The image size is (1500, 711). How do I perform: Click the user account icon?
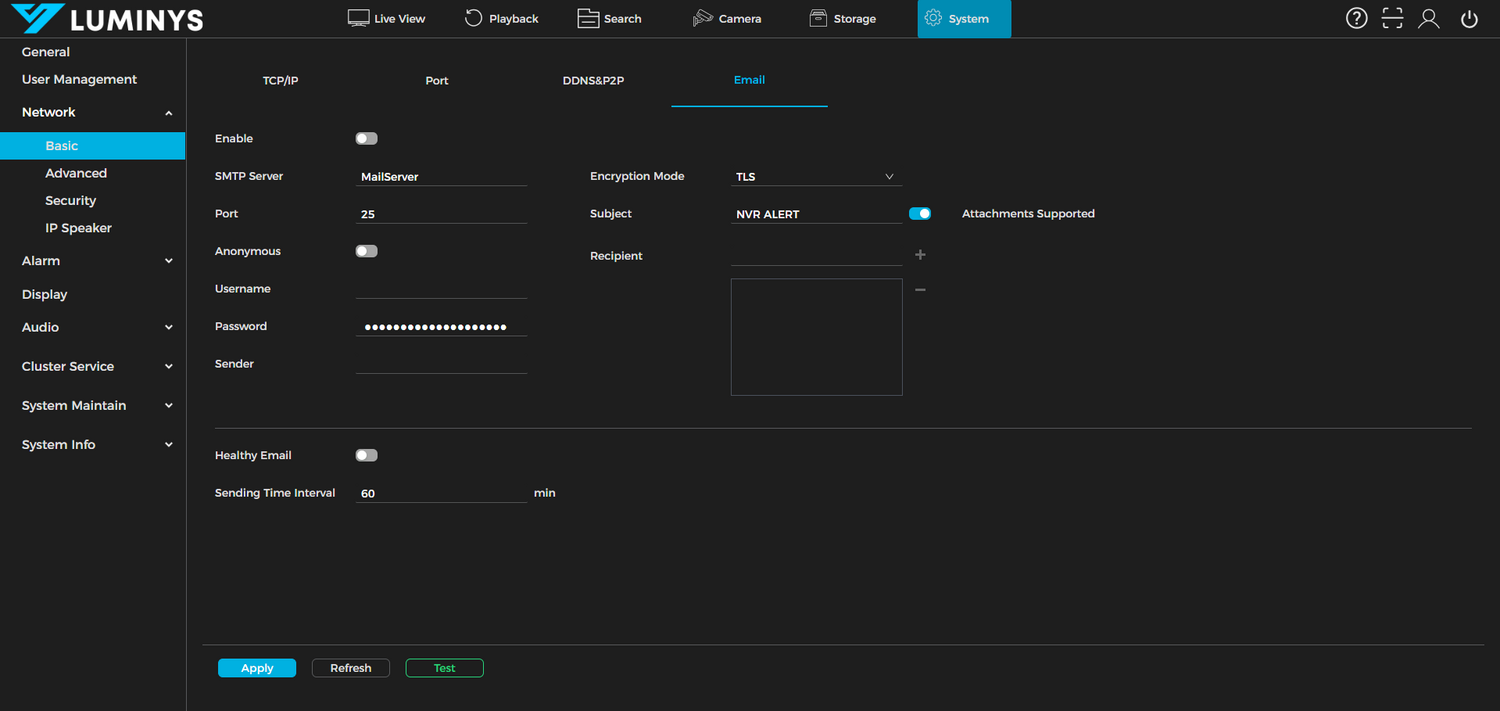[1428, 18]
